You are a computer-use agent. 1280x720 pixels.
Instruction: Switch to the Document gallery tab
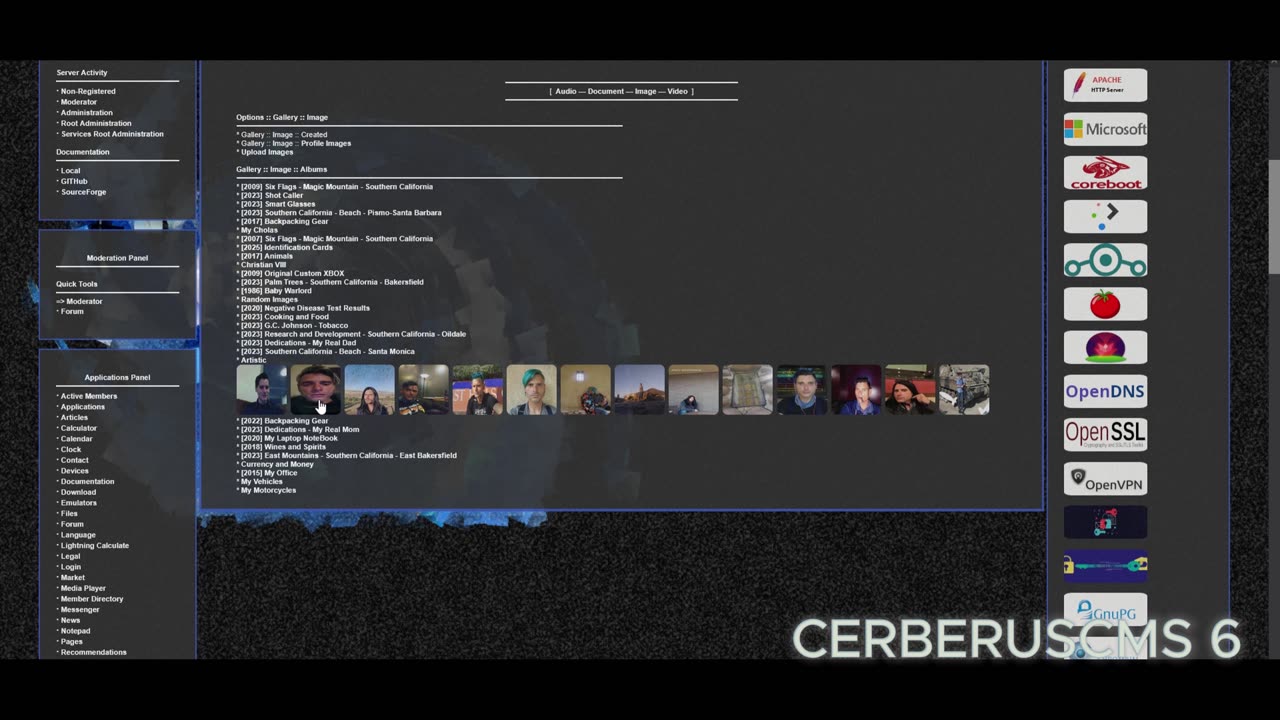point(606,91)
